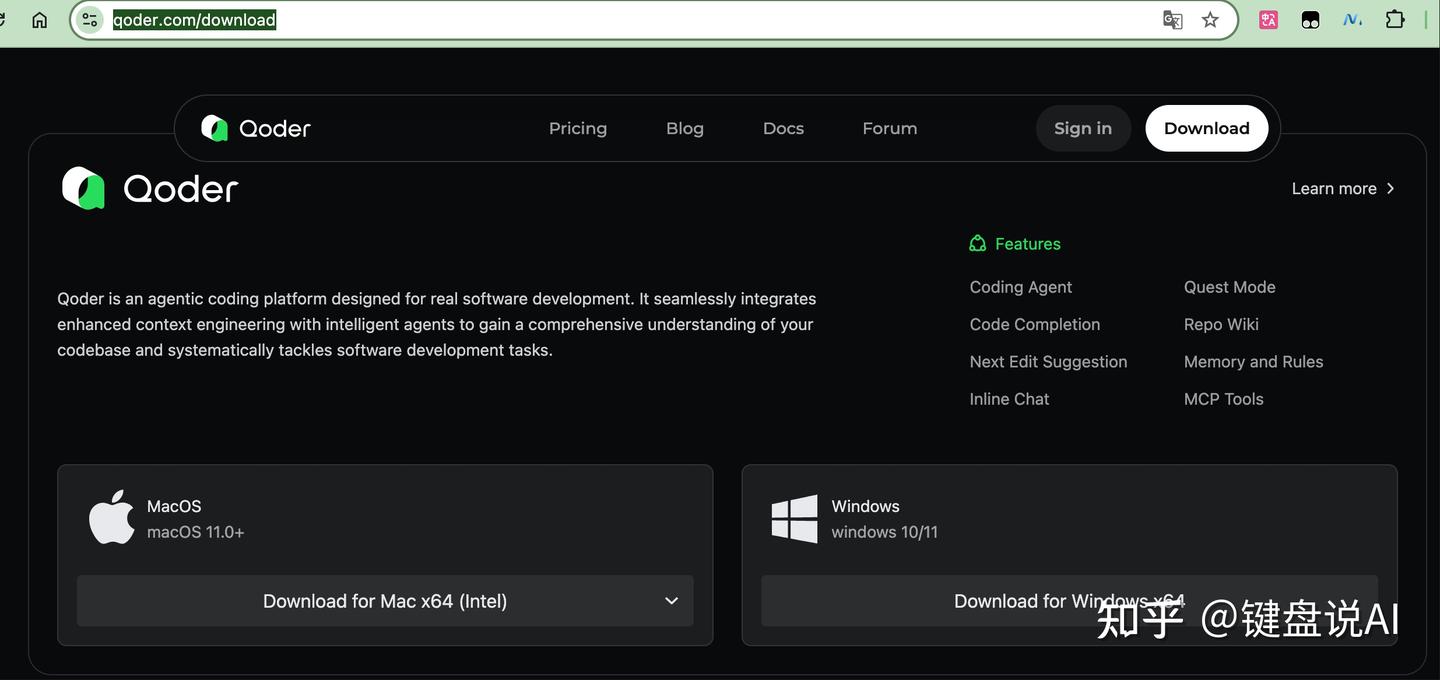The width and height of the screenshot is (1440, 680).
Task: Click Download for Mac x64 (Intel)
Action: tap(385, 601)
